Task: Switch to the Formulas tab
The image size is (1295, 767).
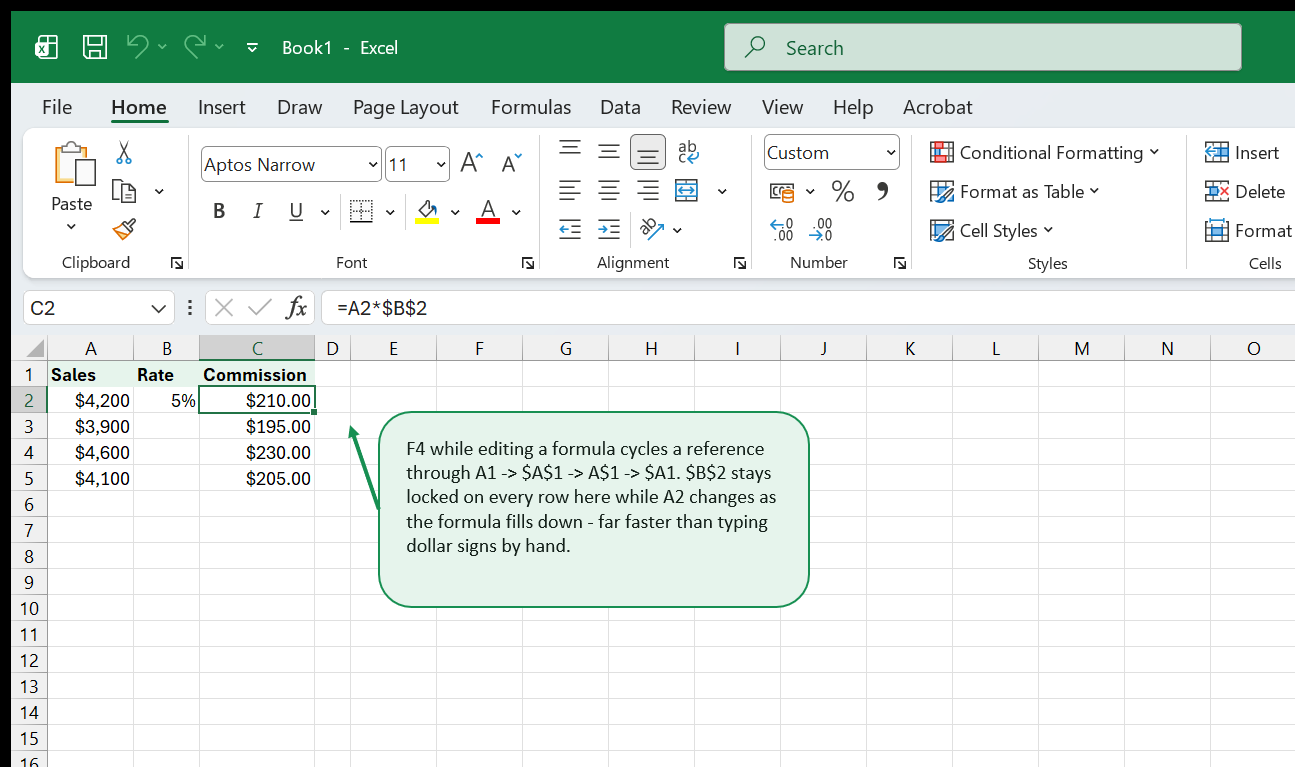Action: click(x=531, y=107)
